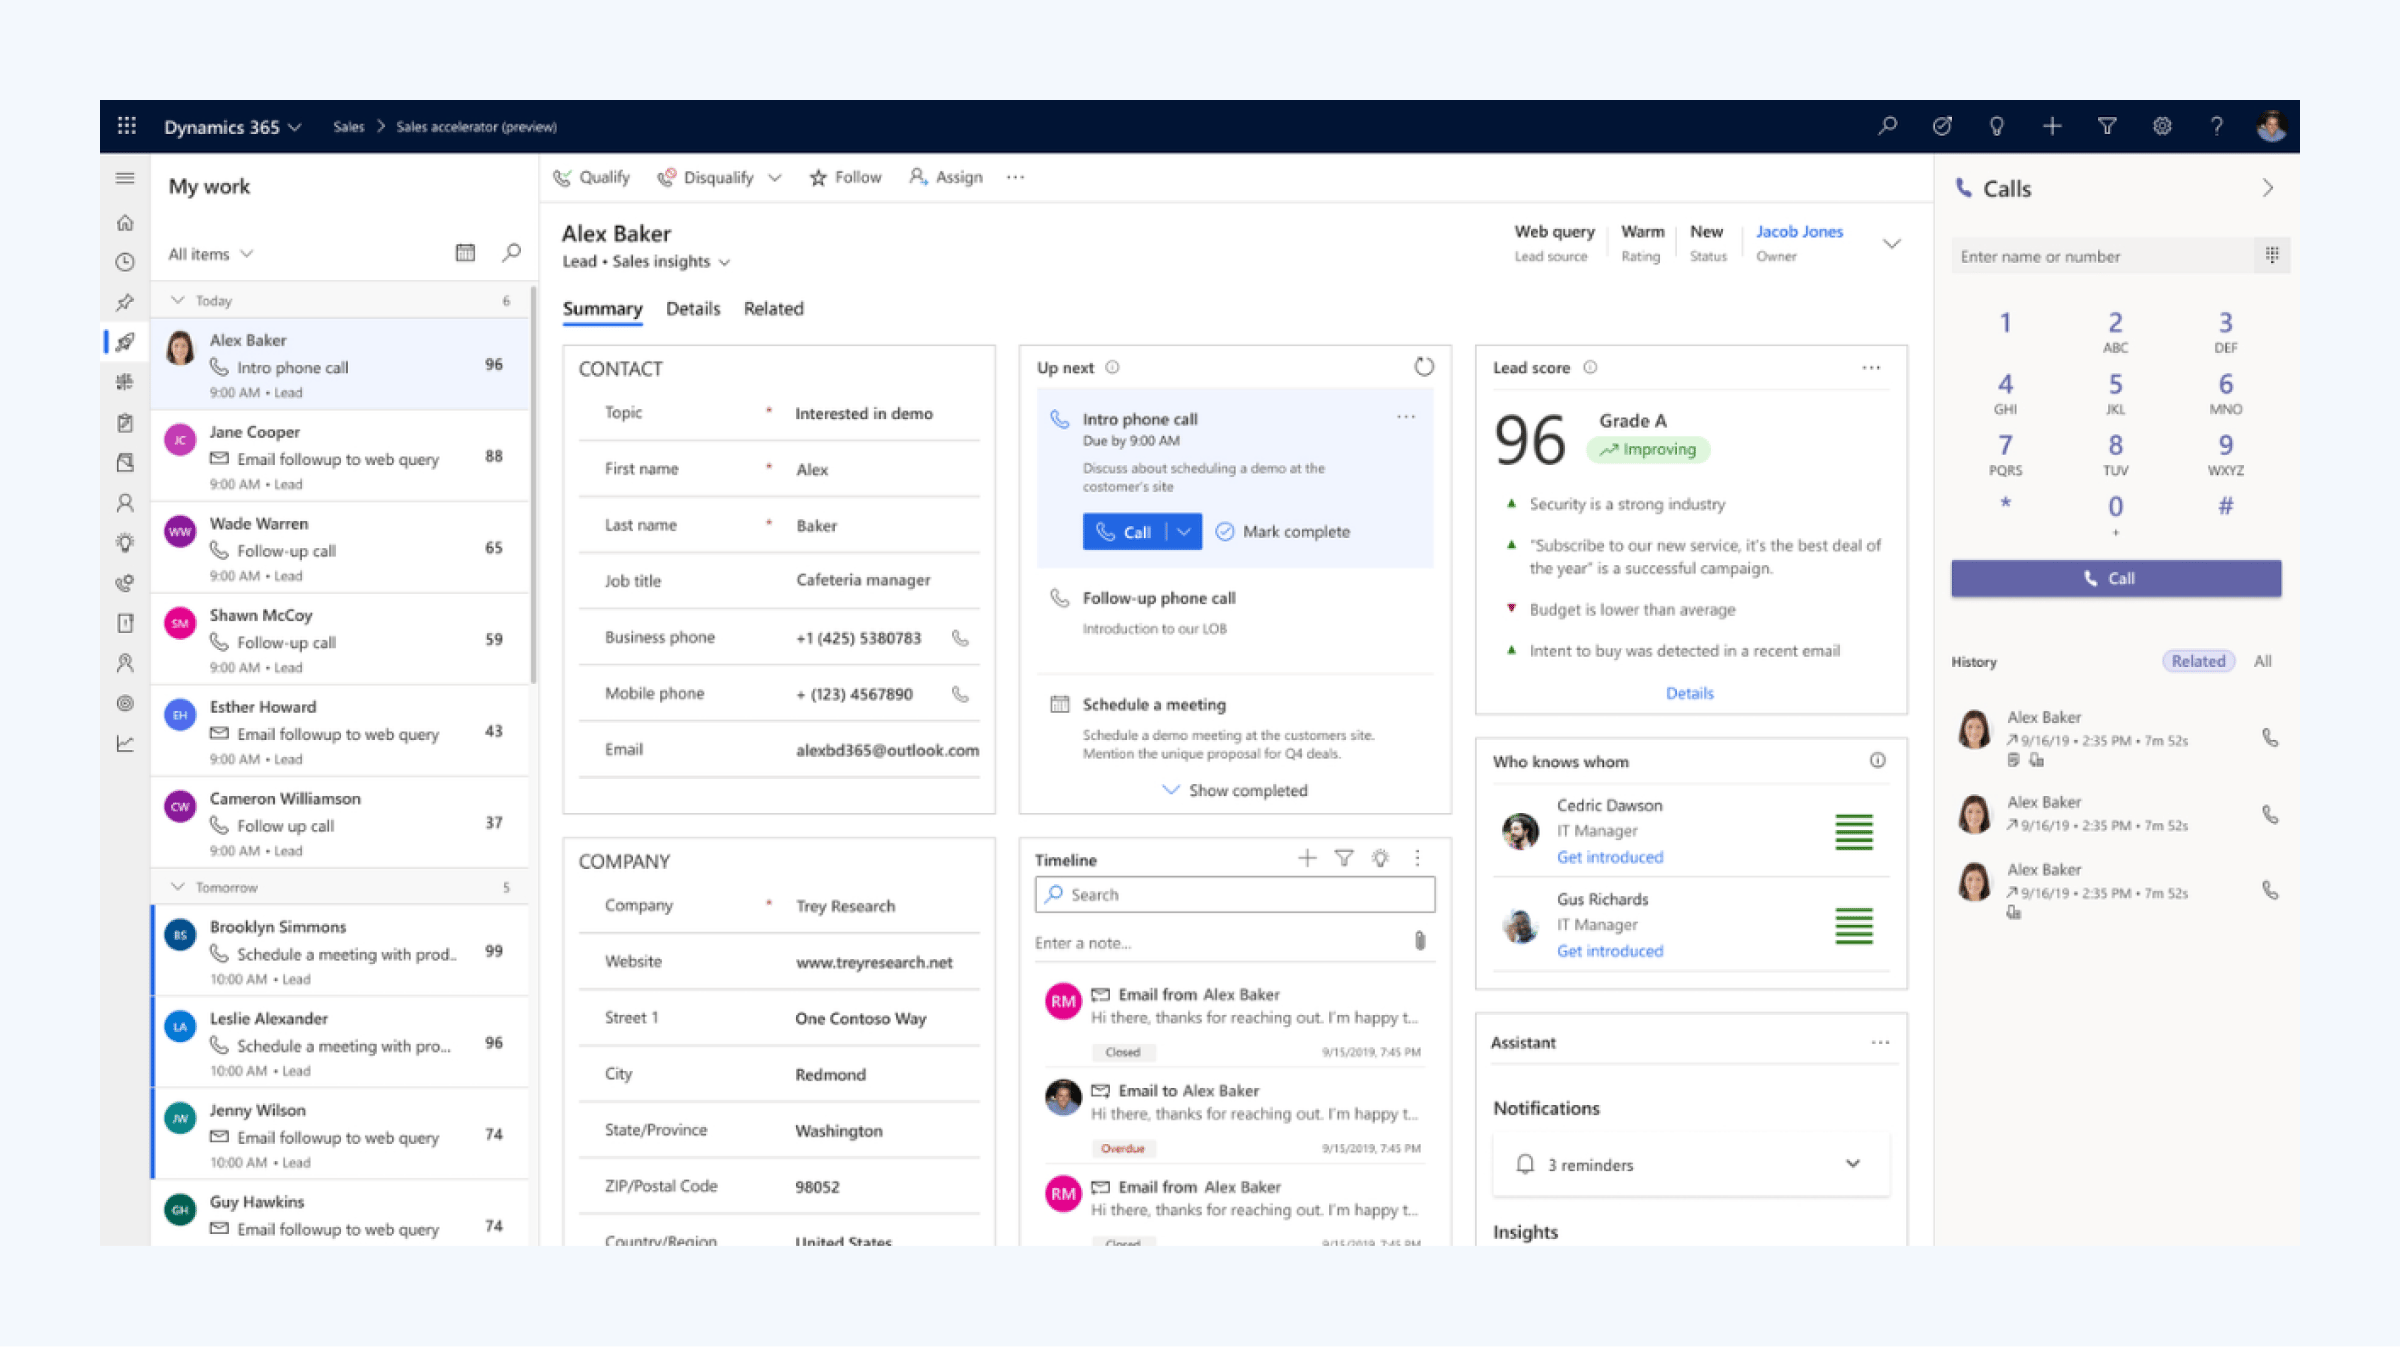Mark the Intro phone call complete

[x=1282, y=531]
